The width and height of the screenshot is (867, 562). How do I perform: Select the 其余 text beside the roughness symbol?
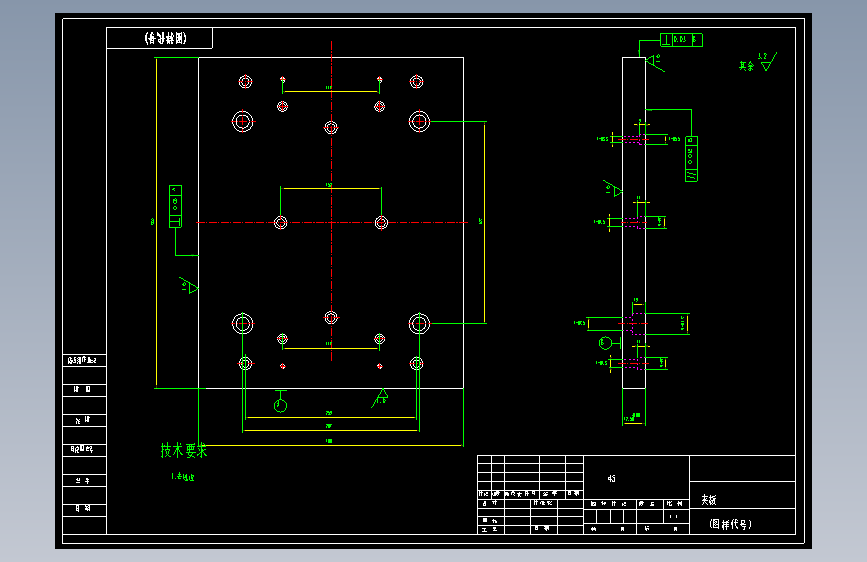[x=746, y=66]
